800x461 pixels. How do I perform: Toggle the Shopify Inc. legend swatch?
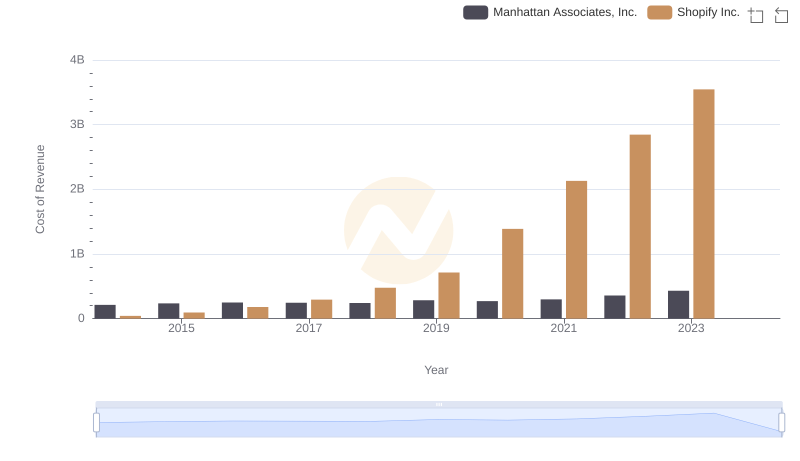point(660,12)
